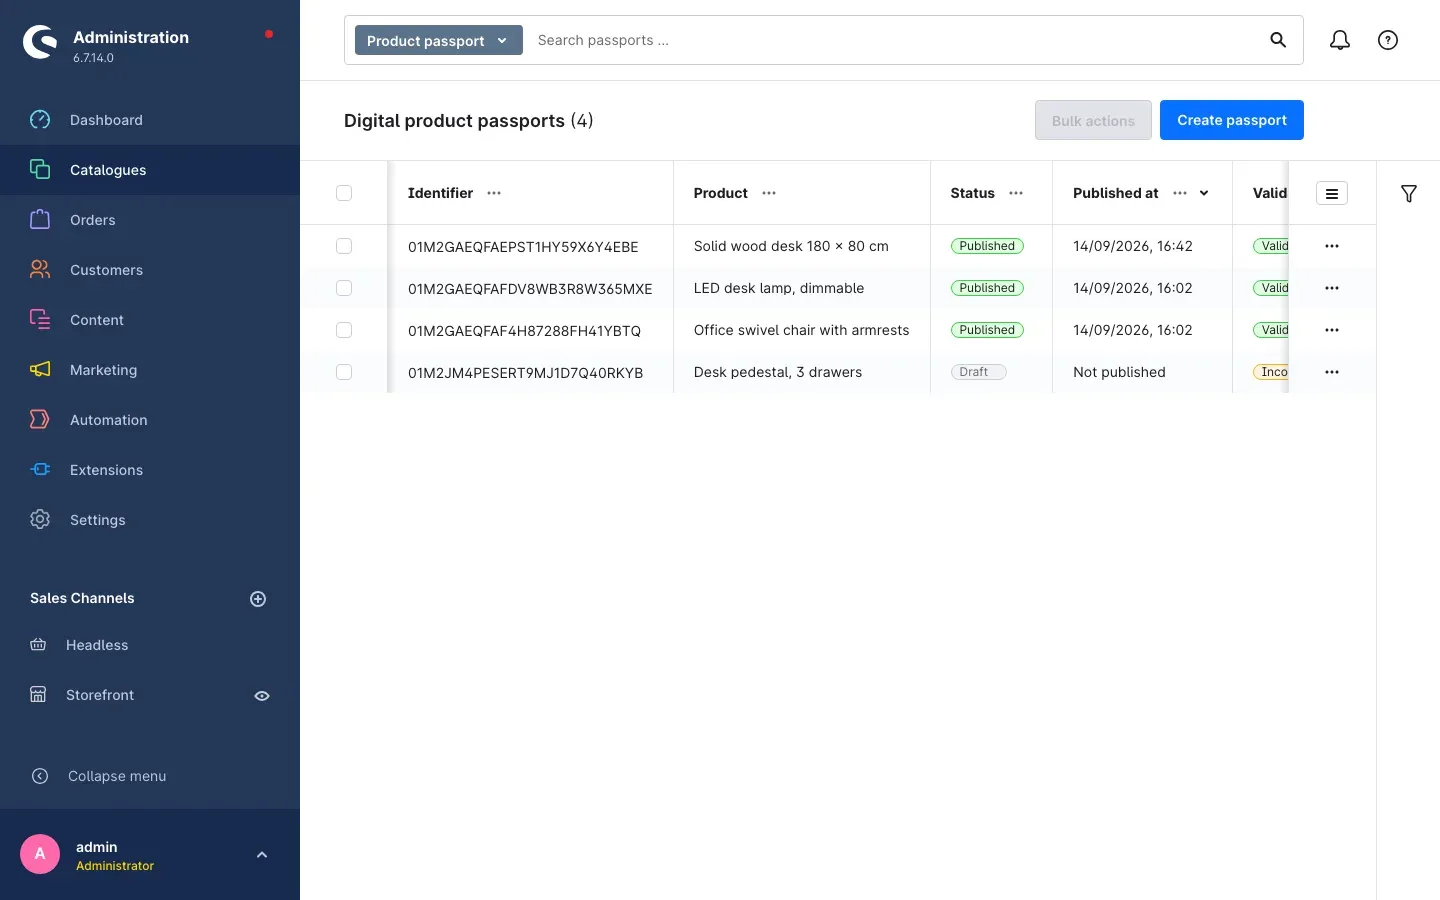
Task: Open Status column options dots
Action: (x=1016, y=193)
